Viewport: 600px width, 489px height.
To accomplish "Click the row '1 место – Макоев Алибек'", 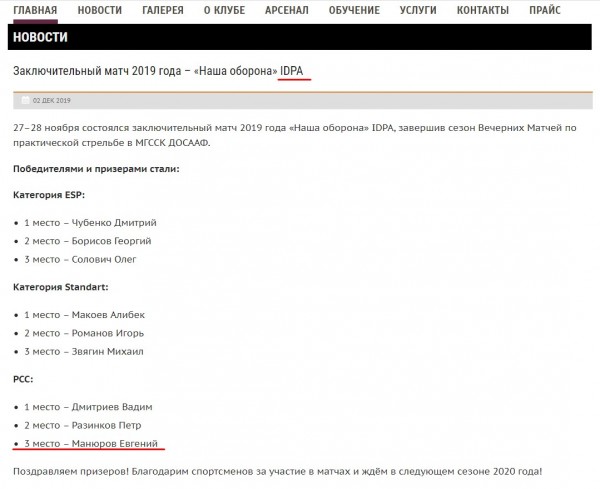I will pos(85,315).
